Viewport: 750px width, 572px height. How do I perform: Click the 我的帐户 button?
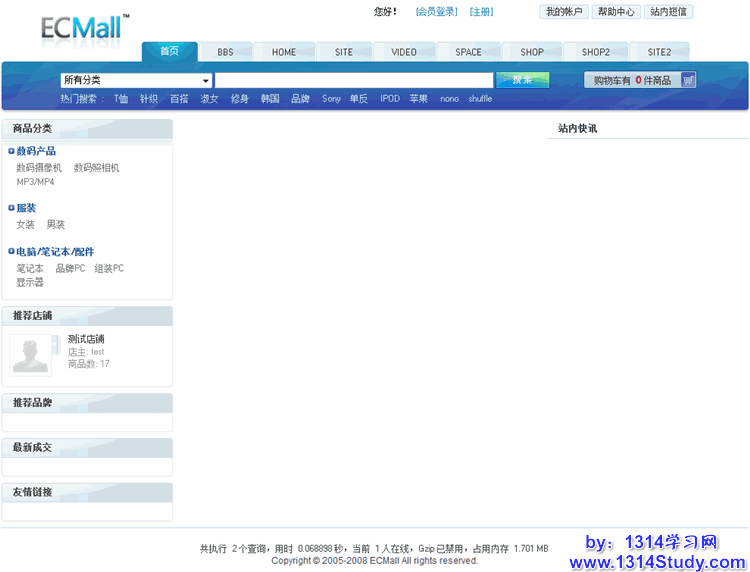point(564,12)
